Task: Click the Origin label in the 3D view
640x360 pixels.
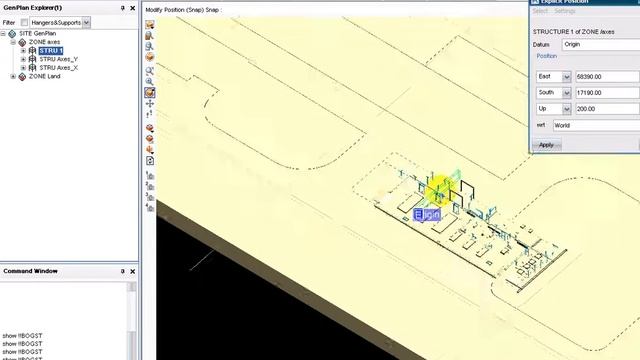Action: [x=427, y=214]
